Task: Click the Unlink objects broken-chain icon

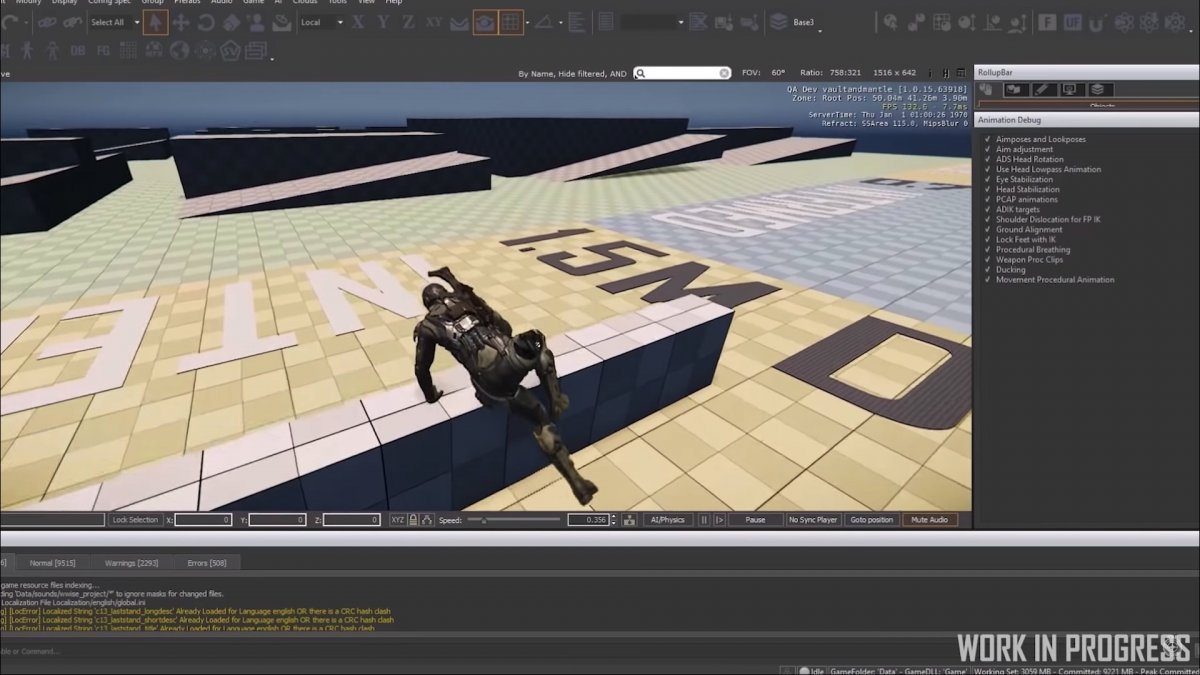Action: click(72, 22)
